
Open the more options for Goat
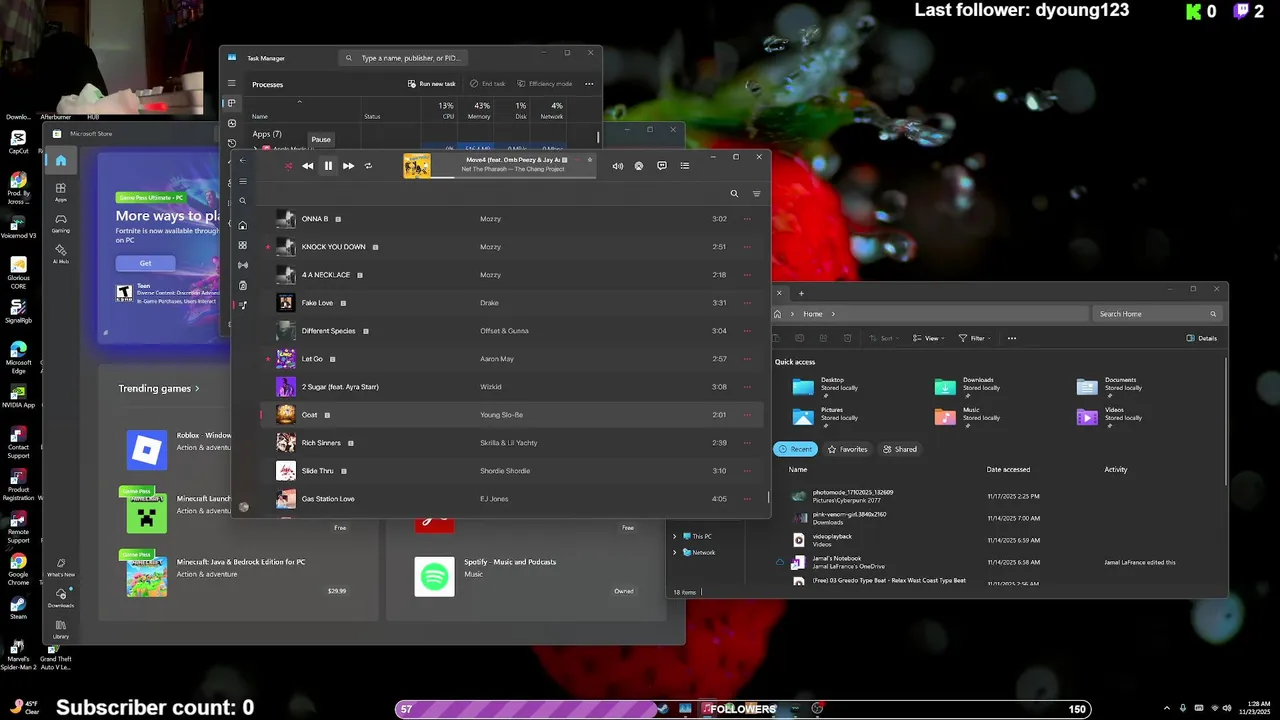747,415
